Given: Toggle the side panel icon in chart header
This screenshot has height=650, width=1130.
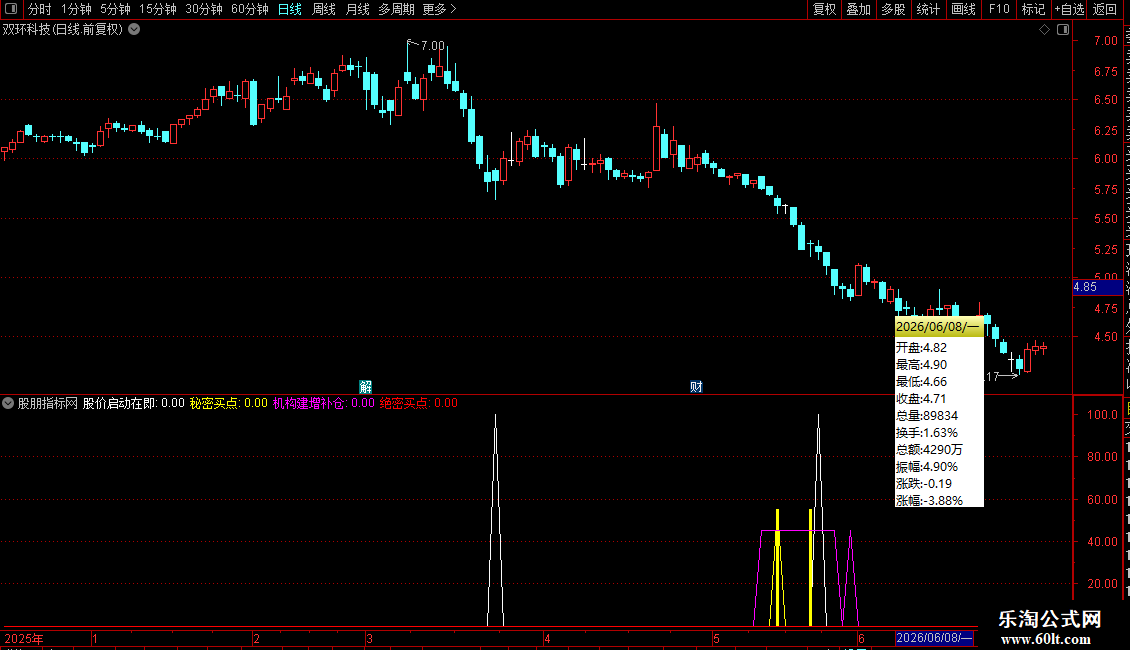Looking at the screenshot, I should pos(1063,30).
